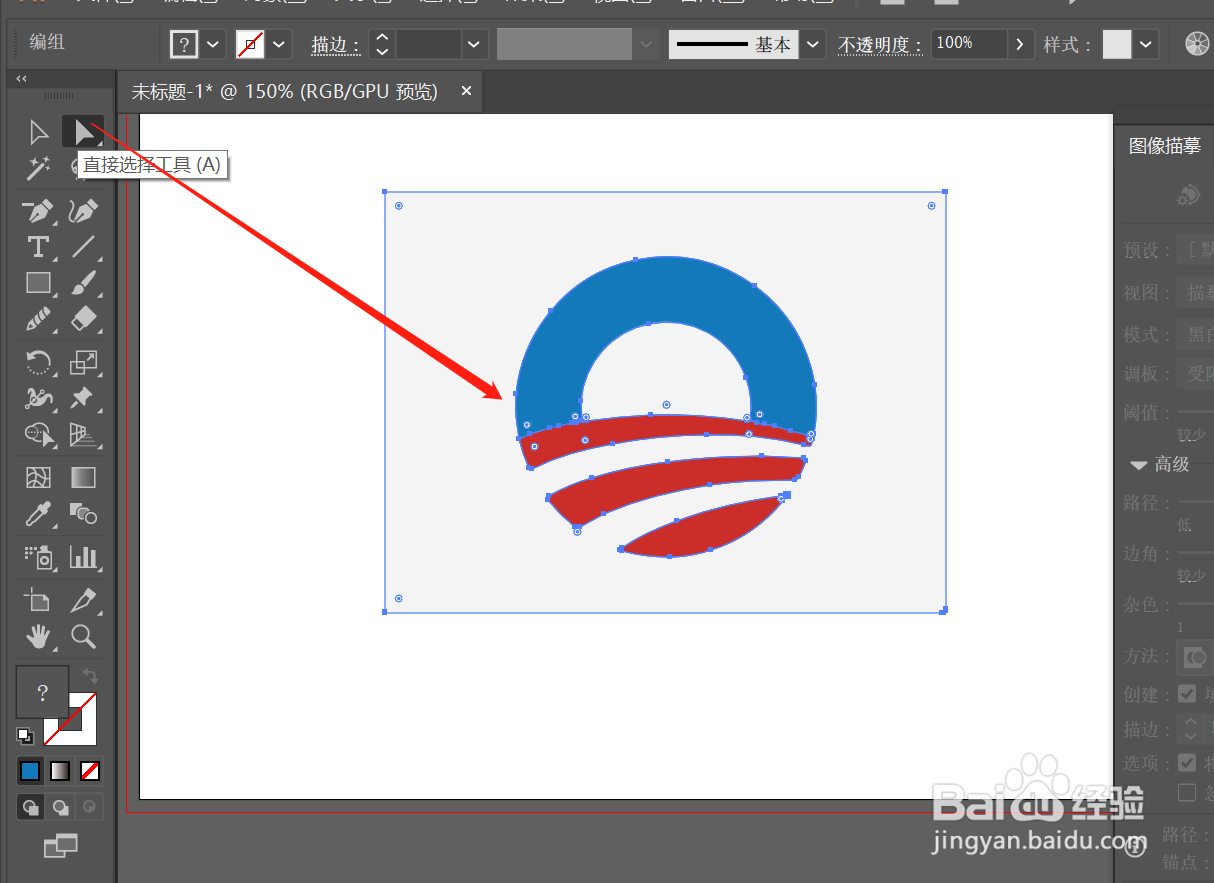Select the Perspective Grid tool

tap(83, 434)
